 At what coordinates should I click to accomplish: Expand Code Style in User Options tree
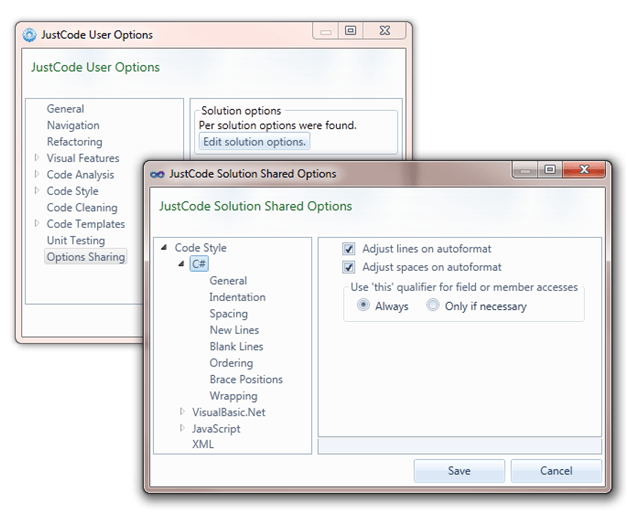click(37, 191)
